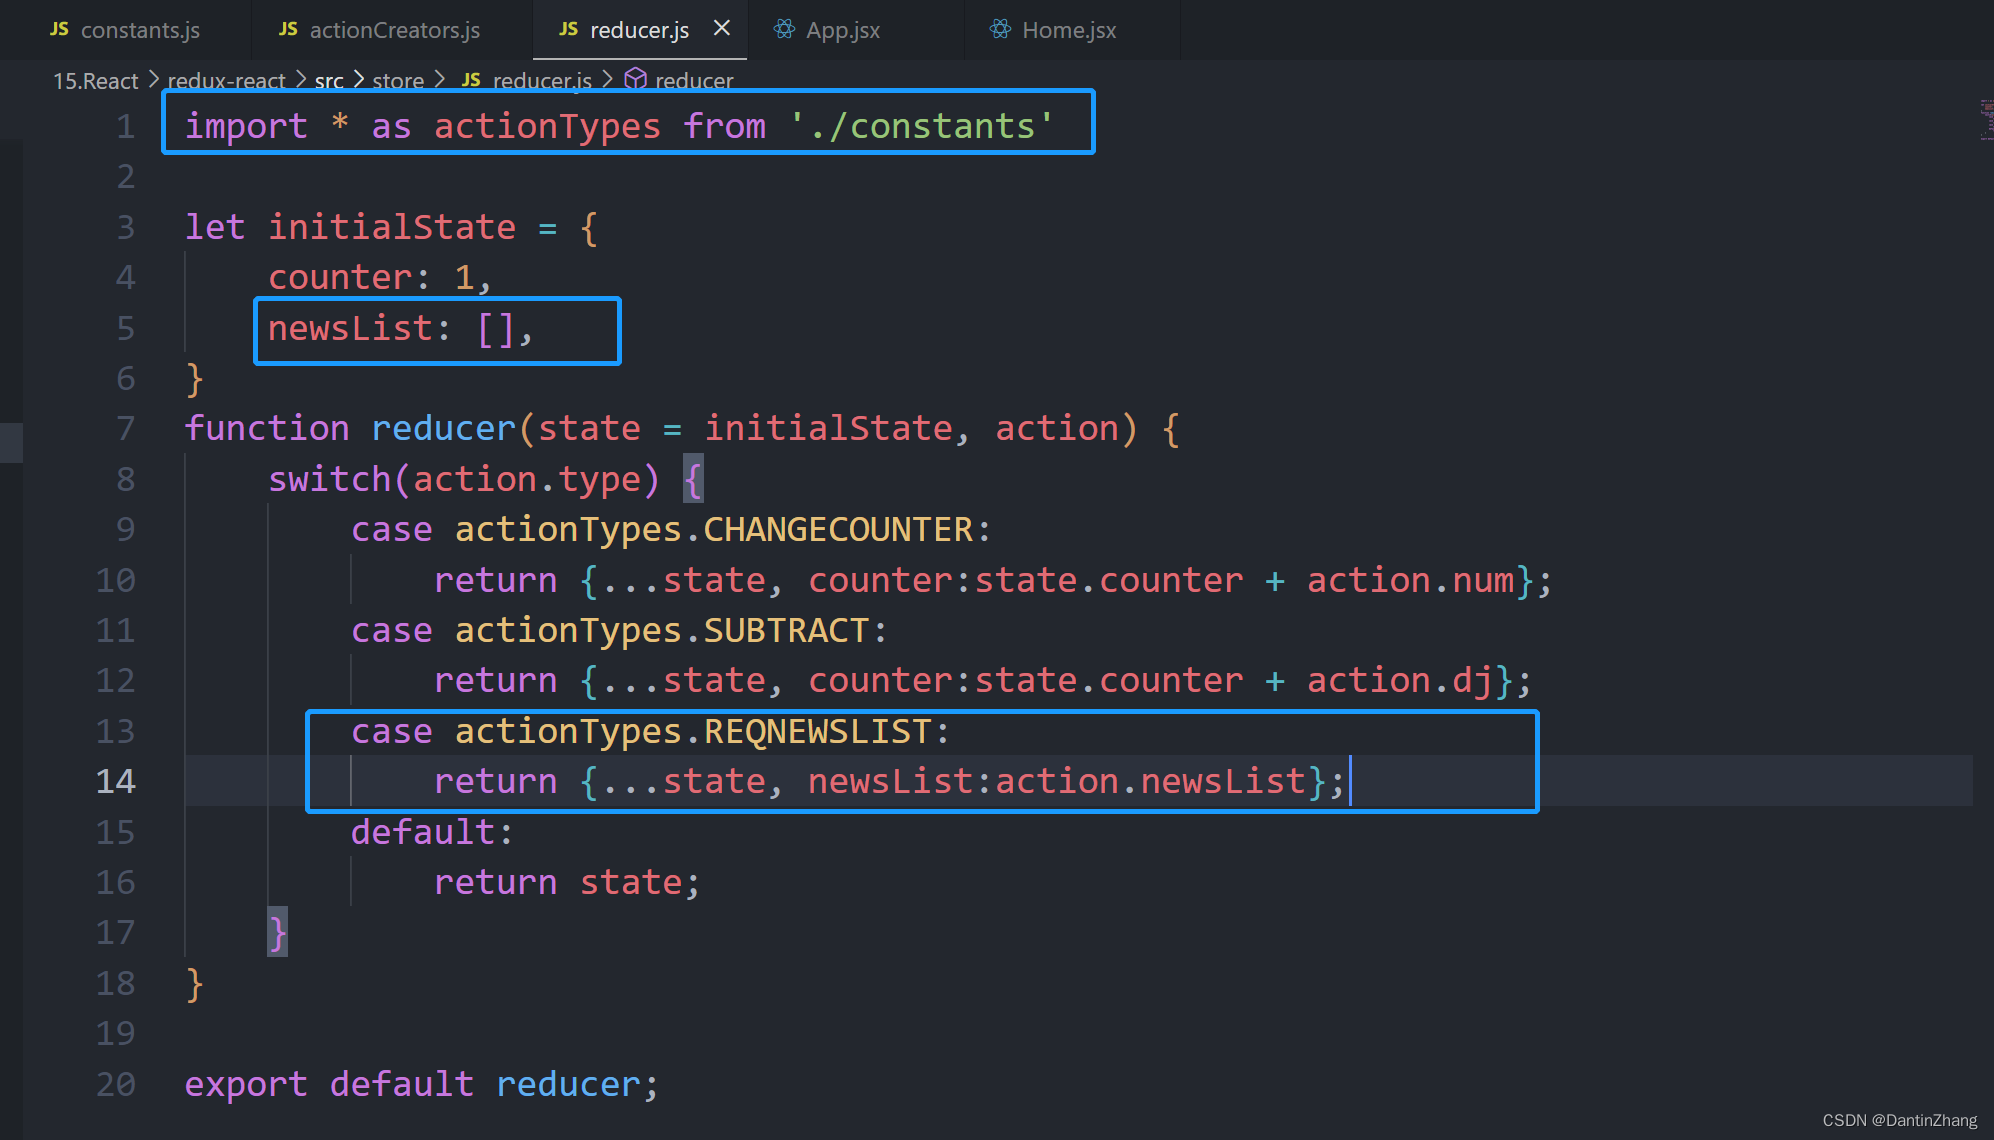The height and width of the screenshot is (1140, 1994).
Task: Select line number 14 in the gutter
Action: 115,781
